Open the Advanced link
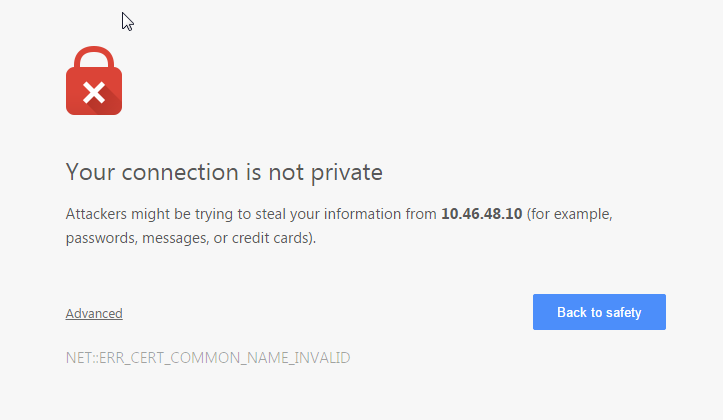Screen dimensions: 723x420 (94, 313)
